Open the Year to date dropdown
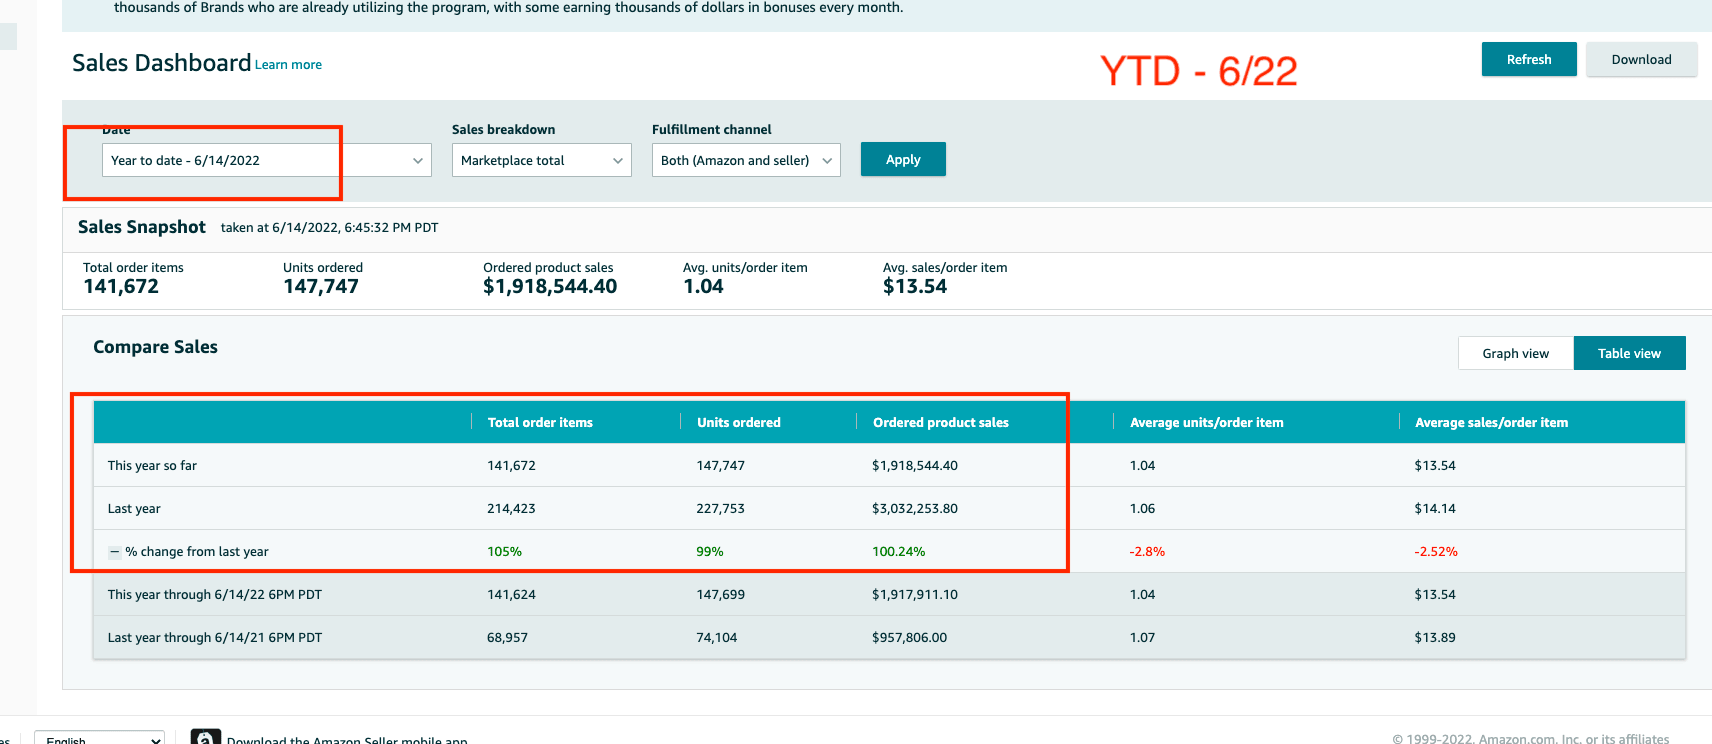 (x=266, y=161)
